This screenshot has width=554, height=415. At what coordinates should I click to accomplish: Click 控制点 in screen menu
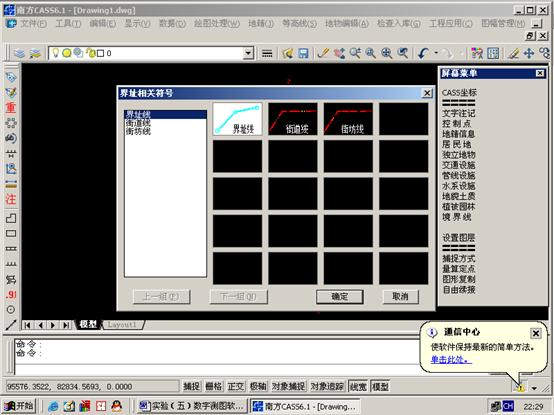(x=456, y=124)
